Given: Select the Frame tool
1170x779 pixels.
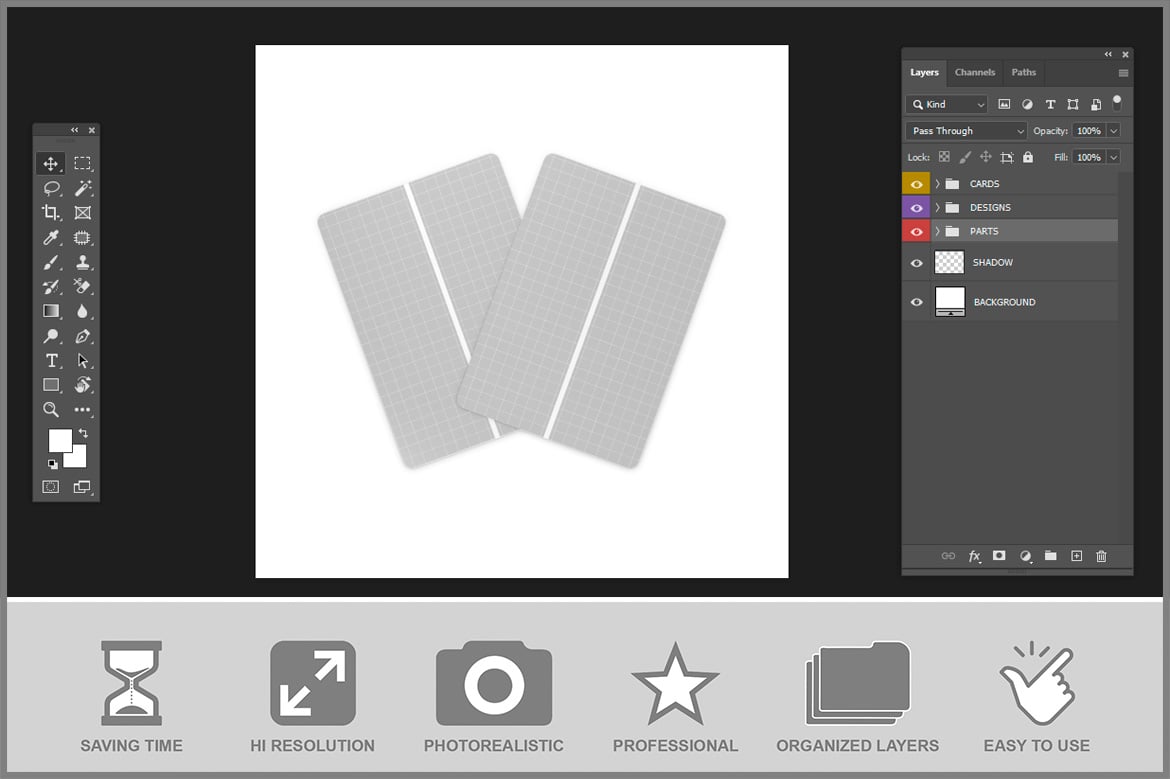Looking at the screenshot, I should 83,213.
